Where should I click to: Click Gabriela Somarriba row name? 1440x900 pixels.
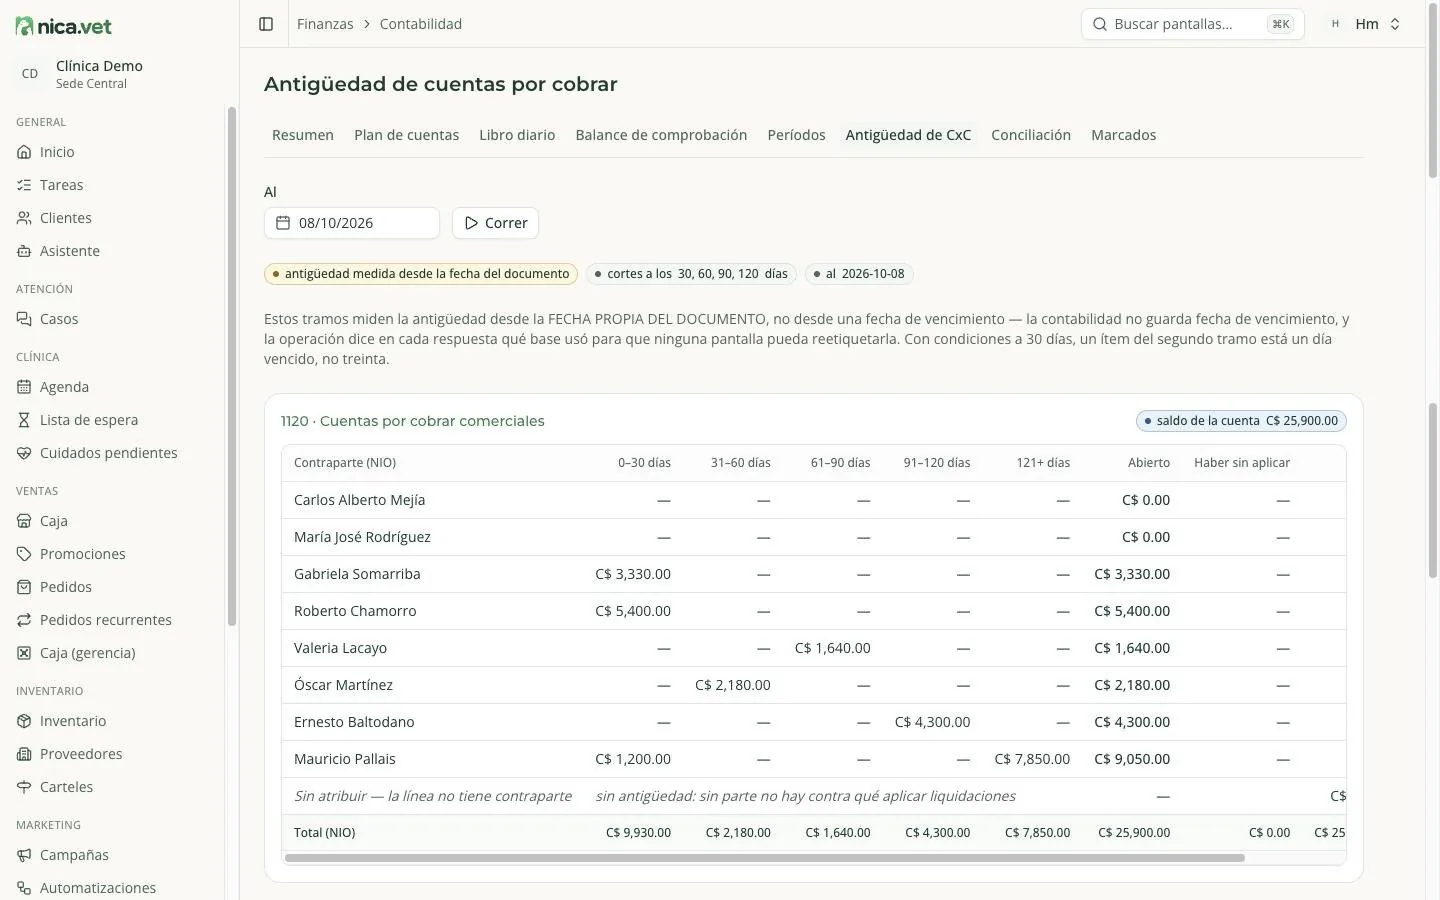pos(357,574)
